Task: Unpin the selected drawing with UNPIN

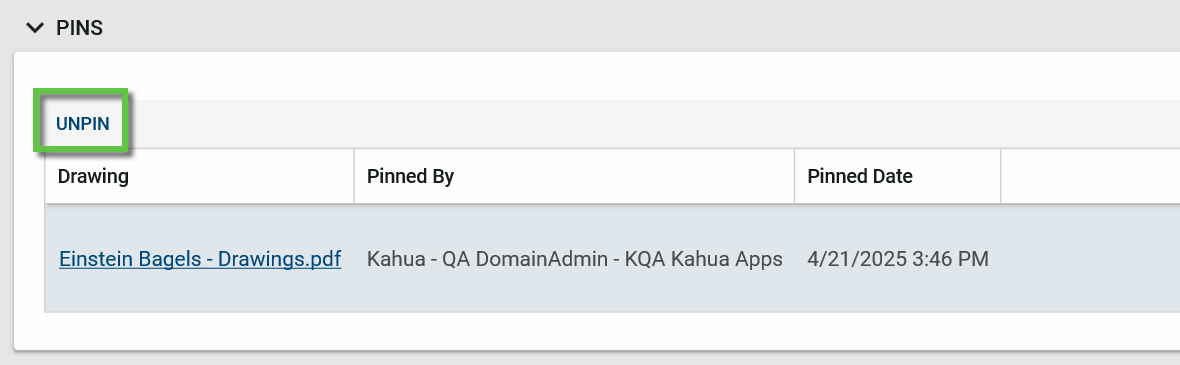Action: pyautogui.click(x=83, y=124)
